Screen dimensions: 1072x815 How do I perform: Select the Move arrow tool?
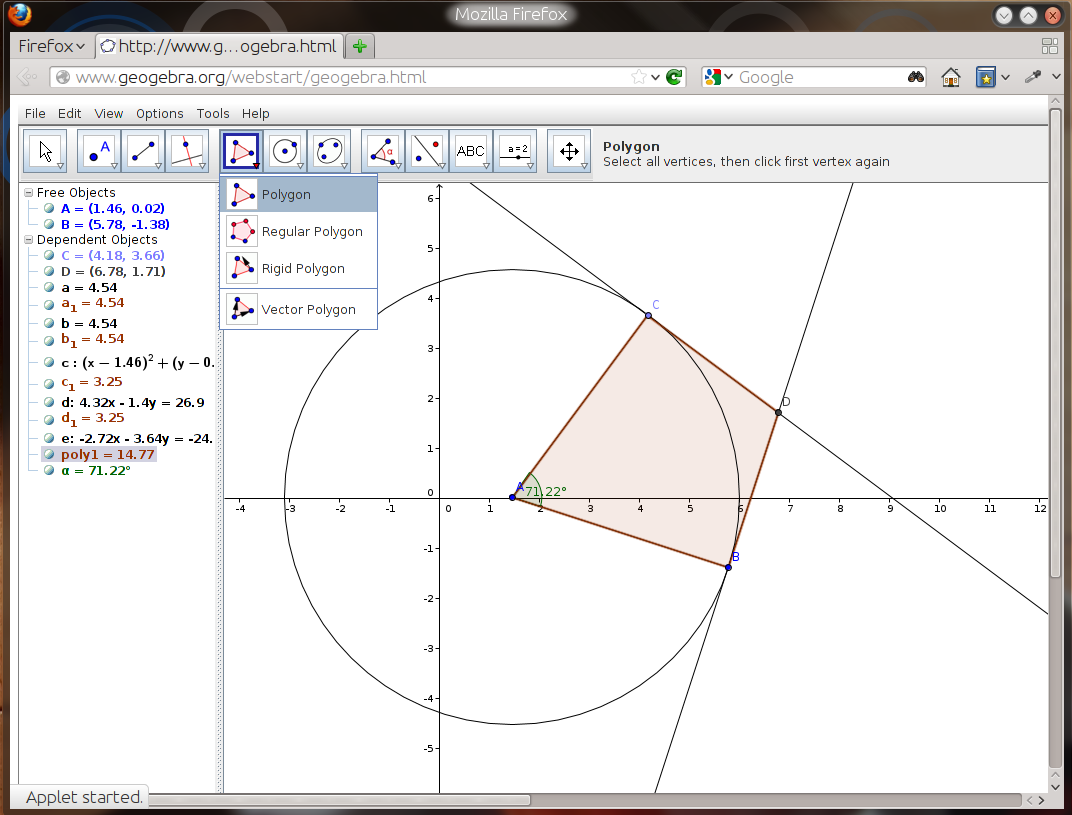[45, 150]
